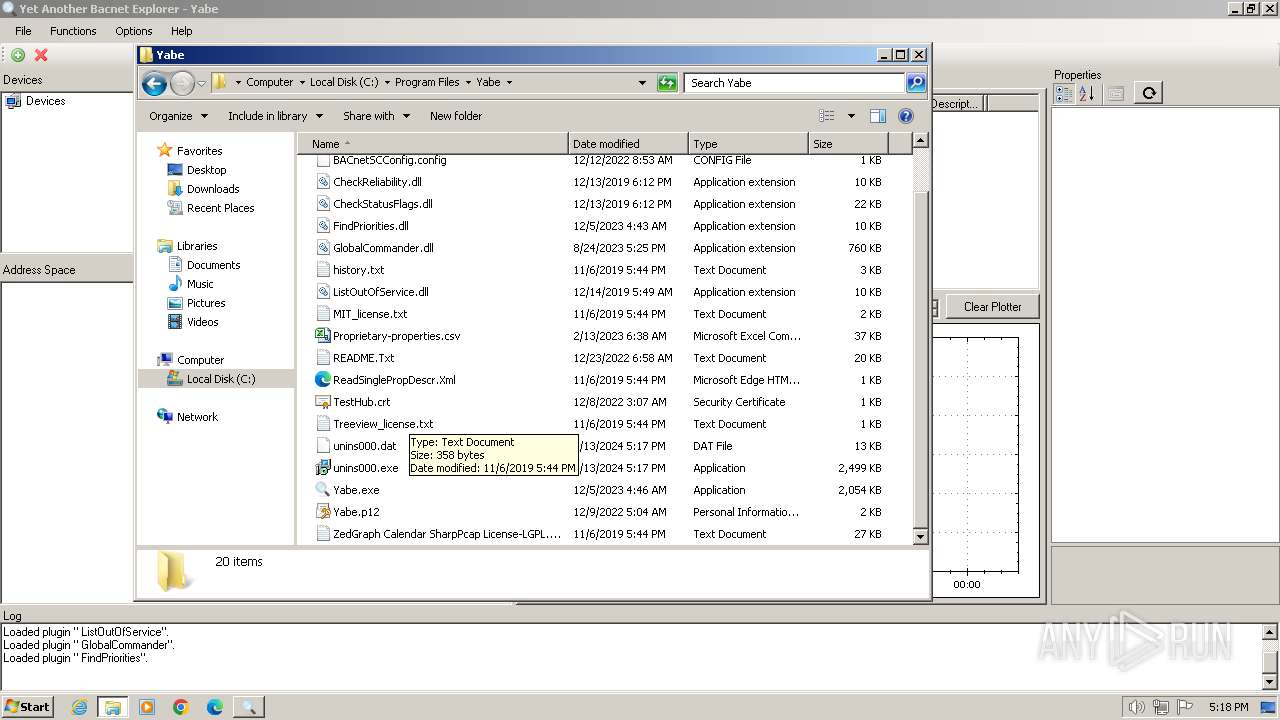The image size is (1280, 720).
Task: Select the Yabe.p12 certificate file icon
Action: click(x=322, y=512)
